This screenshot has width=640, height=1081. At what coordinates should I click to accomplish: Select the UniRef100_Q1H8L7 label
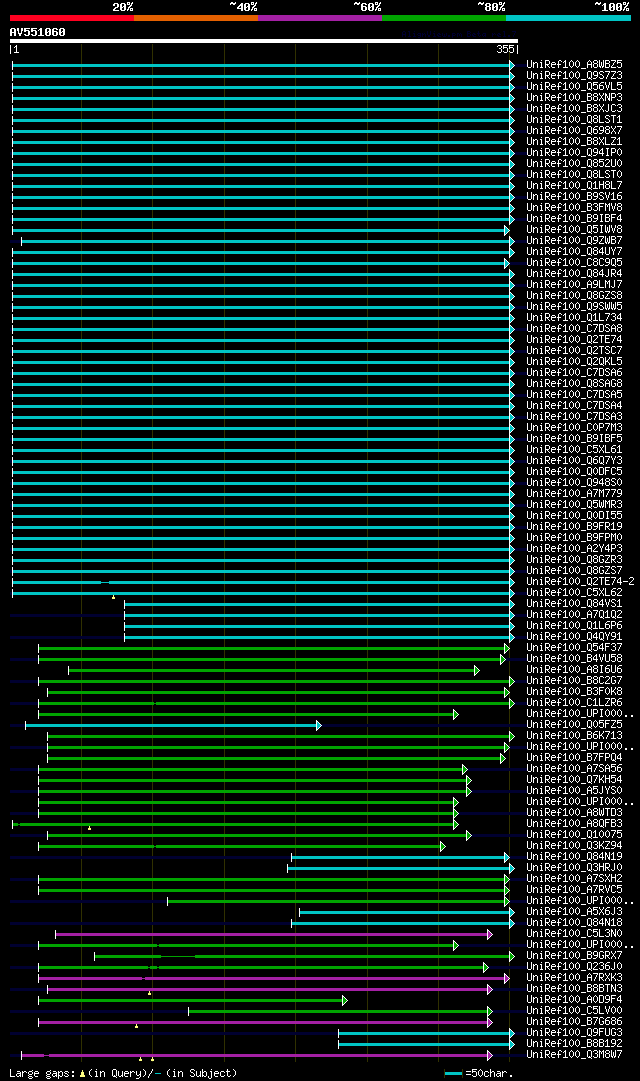click(x=574, y=186)
